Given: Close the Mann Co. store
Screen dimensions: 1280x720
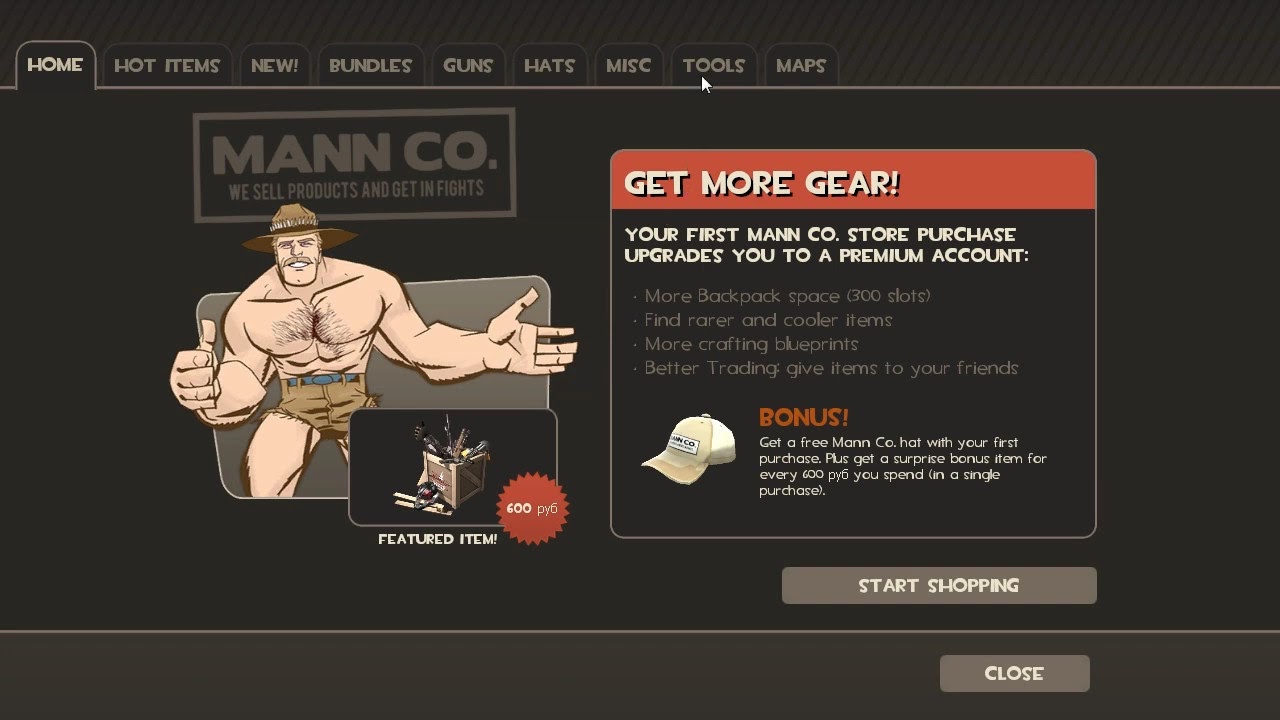Looking at the screenshot, I should 1014,674.
